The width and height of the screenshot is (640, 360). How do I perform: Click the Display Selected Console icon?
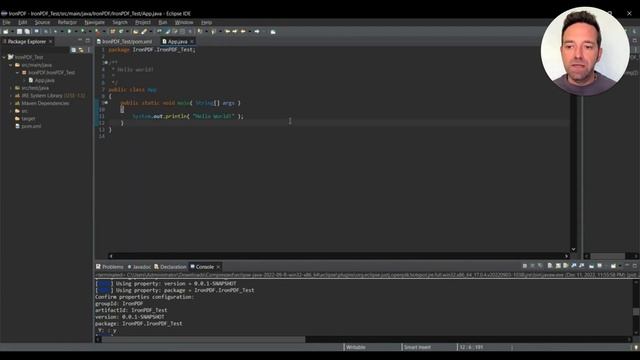click(x=599, y=266)
